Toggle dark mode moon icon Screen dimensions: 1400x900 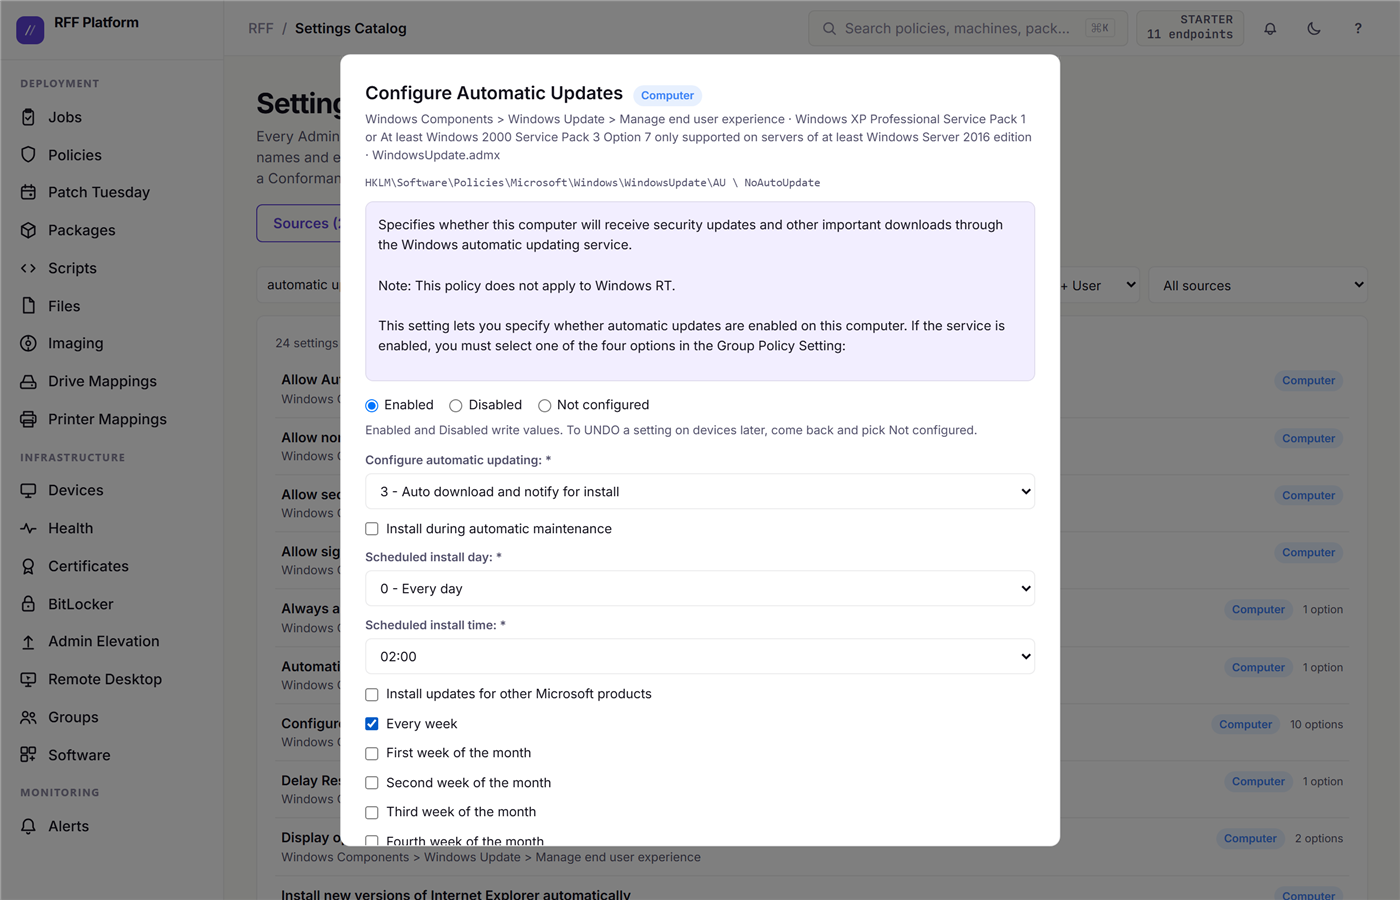pyautogui.click(x=1314, y=28)
